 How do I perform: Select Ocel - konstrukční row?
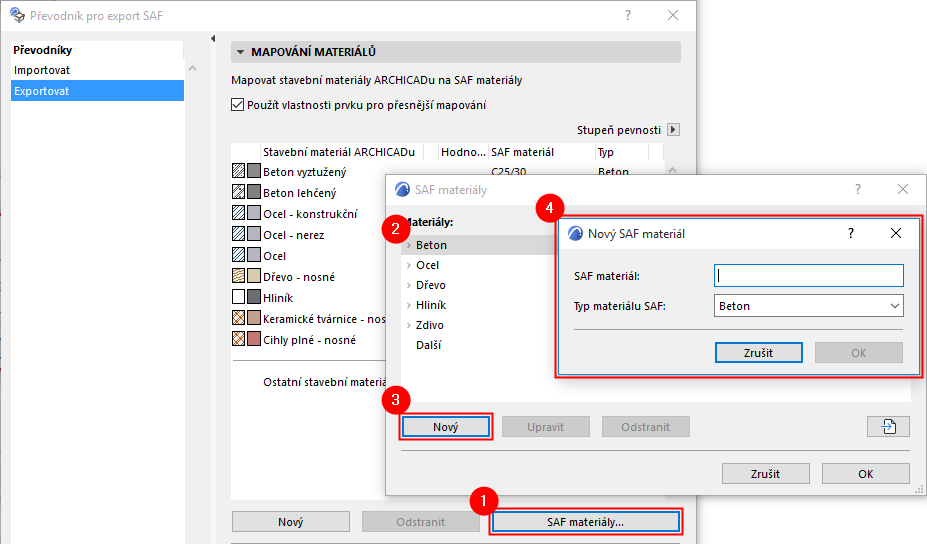coord(308,214)
